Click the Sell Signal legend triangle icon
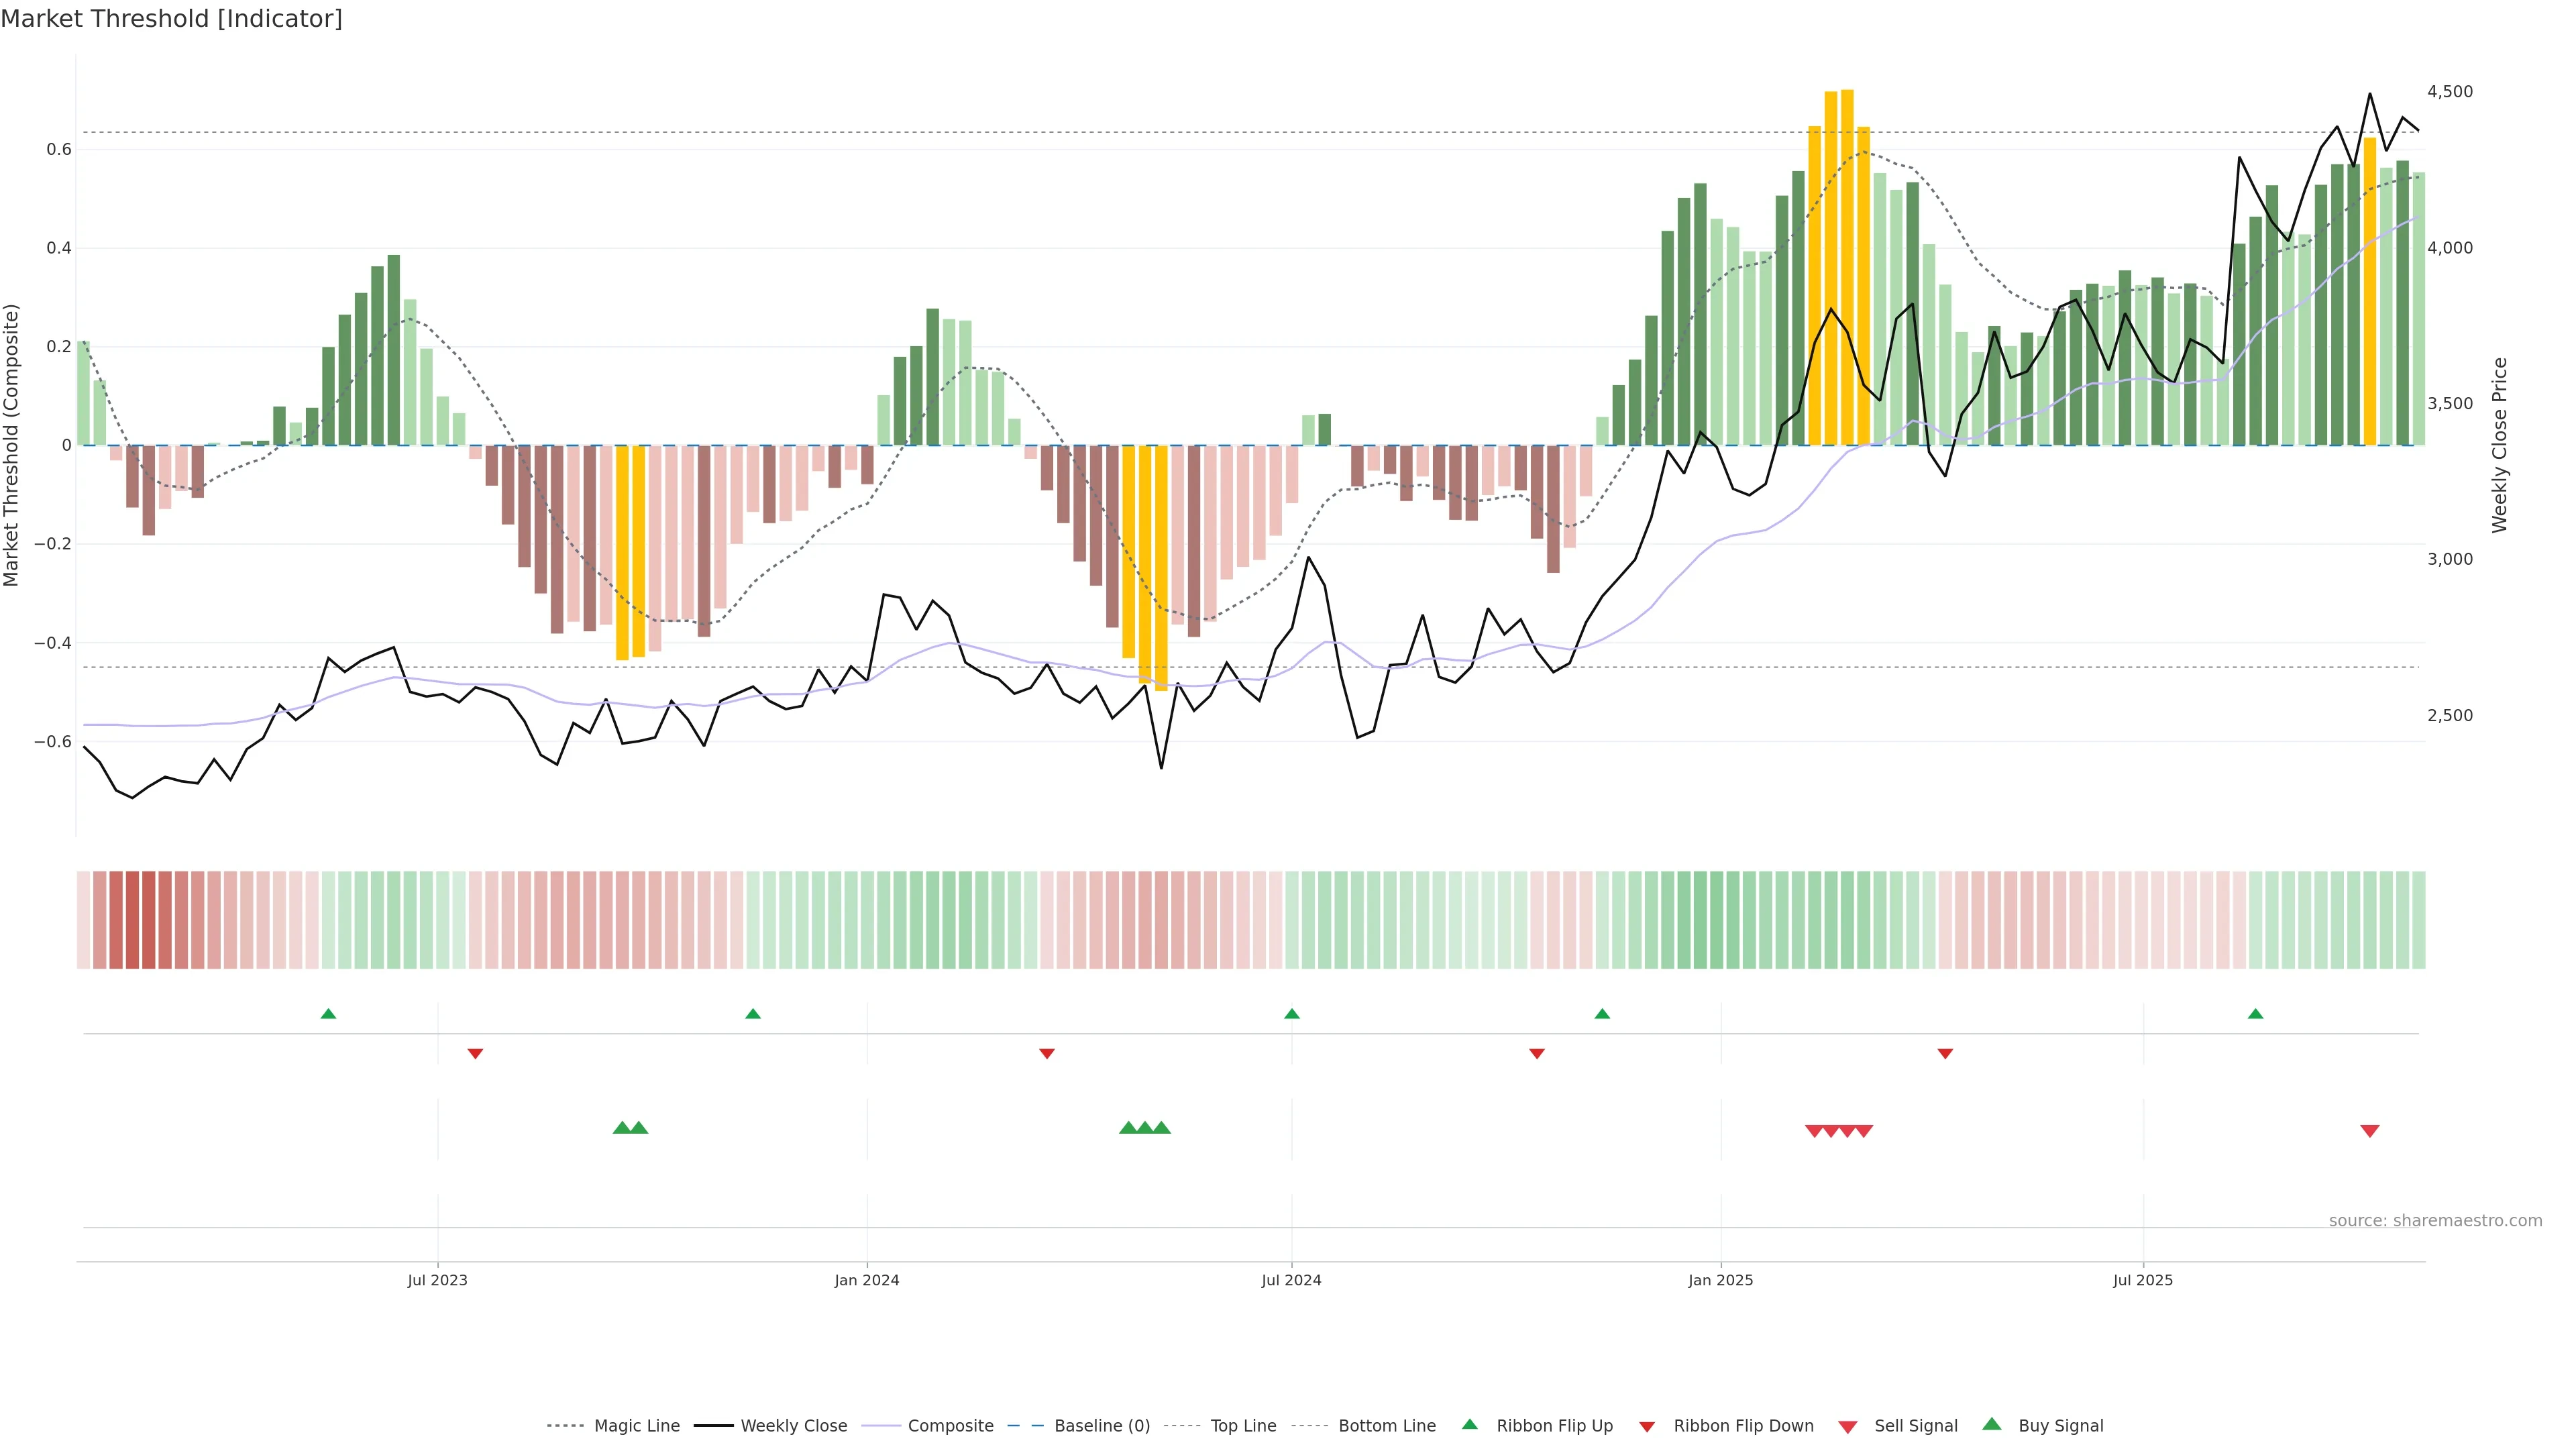Image resolution: width=2576 pixels, height=1449 pixels. pos(1847,1427)
